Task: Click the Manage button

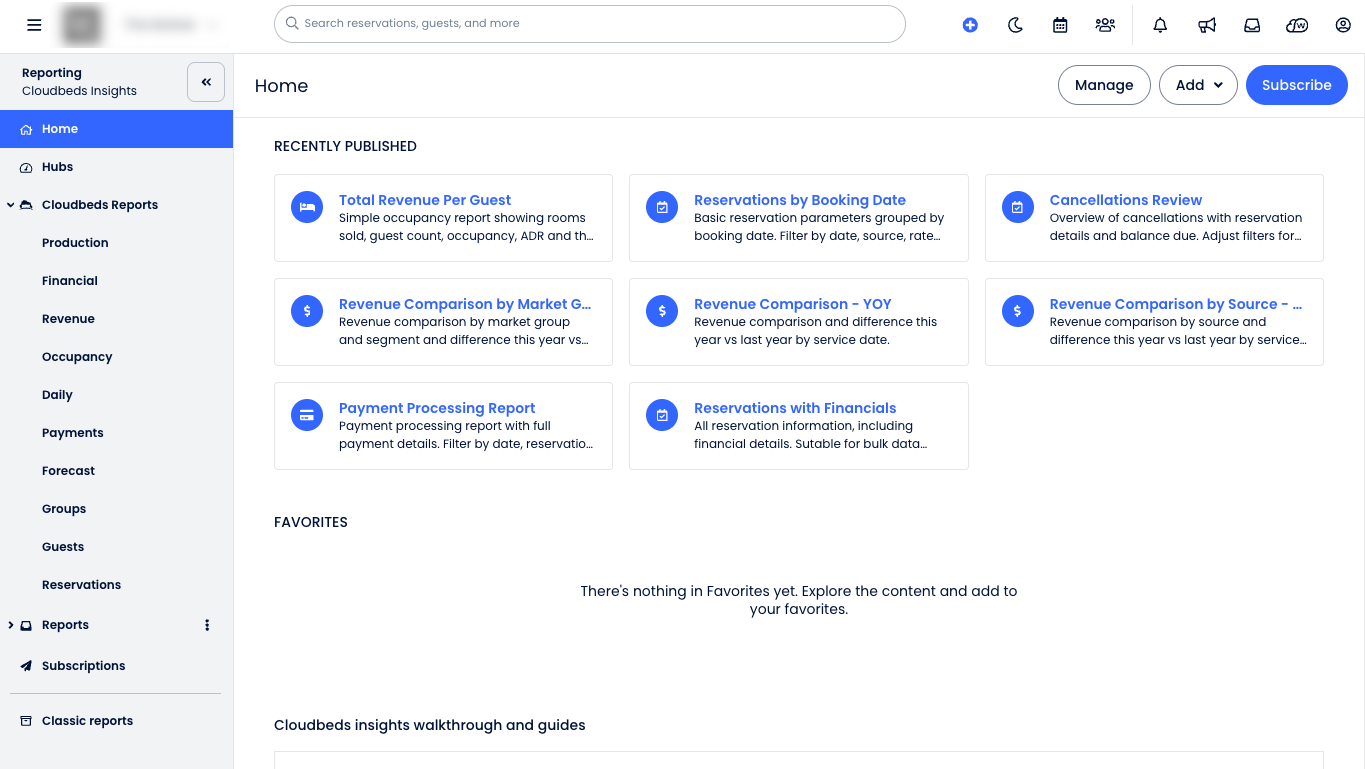Action: pos(1104,85)
